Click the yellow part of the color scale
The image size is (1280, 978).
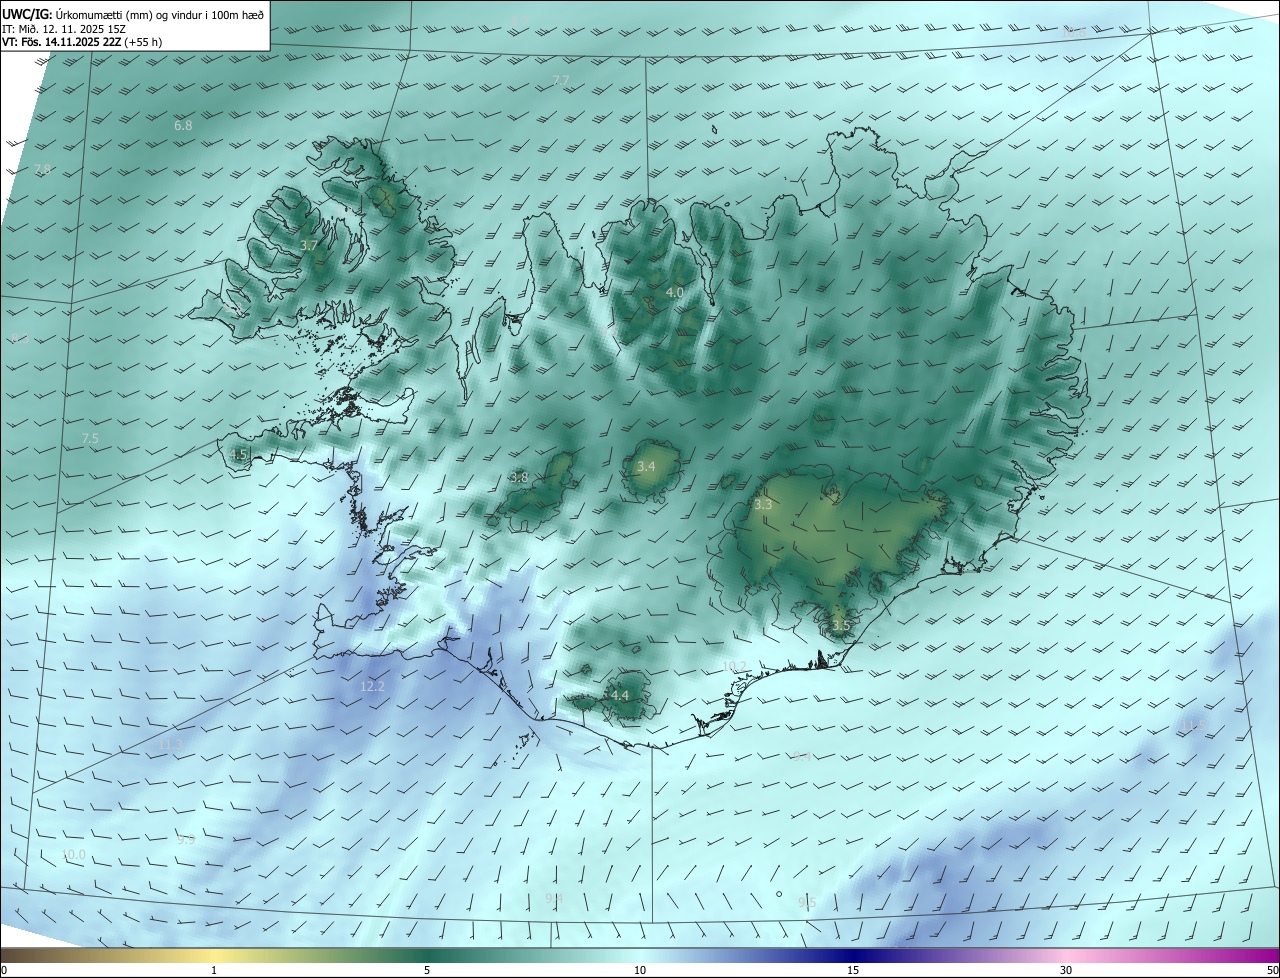coord(214,955)
